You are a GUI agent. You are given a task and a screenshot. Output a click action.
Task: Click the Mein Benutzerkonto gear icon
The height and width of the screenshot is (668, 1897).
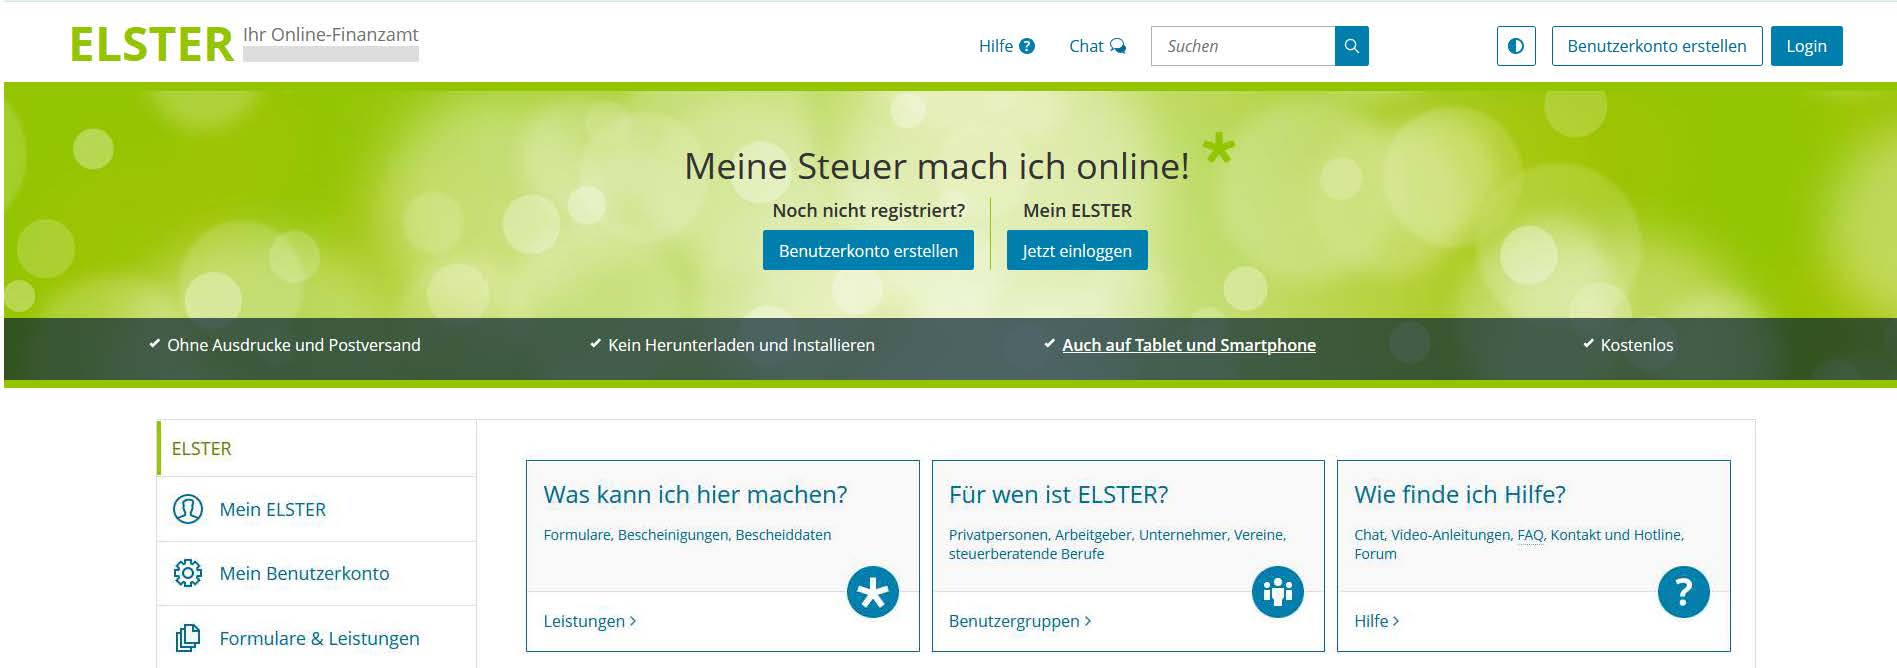(x=188, y=573)
